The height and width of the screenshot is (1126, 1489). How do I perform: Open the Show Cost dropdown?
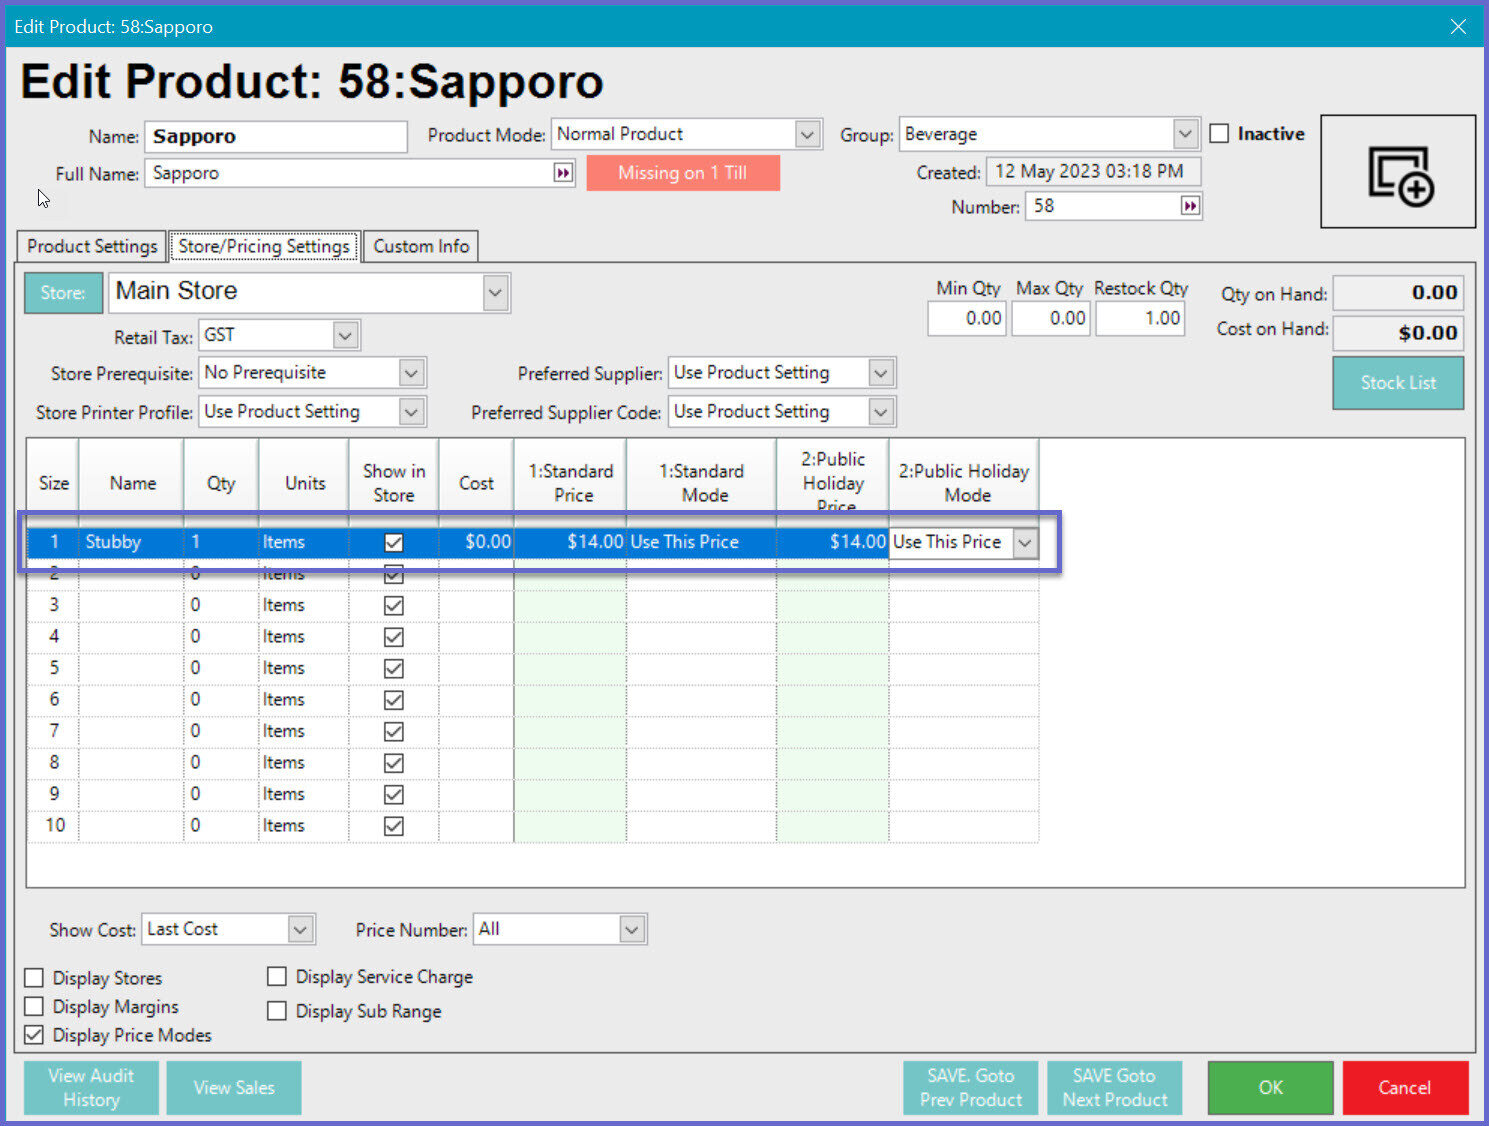300,929
